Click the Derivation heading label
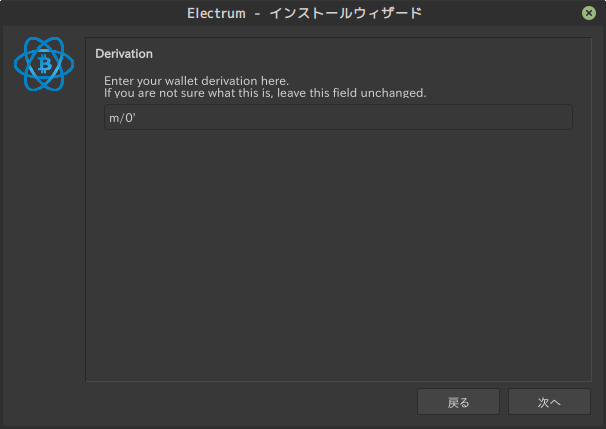This screenshot has width=606, height=429. tap(124, 53)
